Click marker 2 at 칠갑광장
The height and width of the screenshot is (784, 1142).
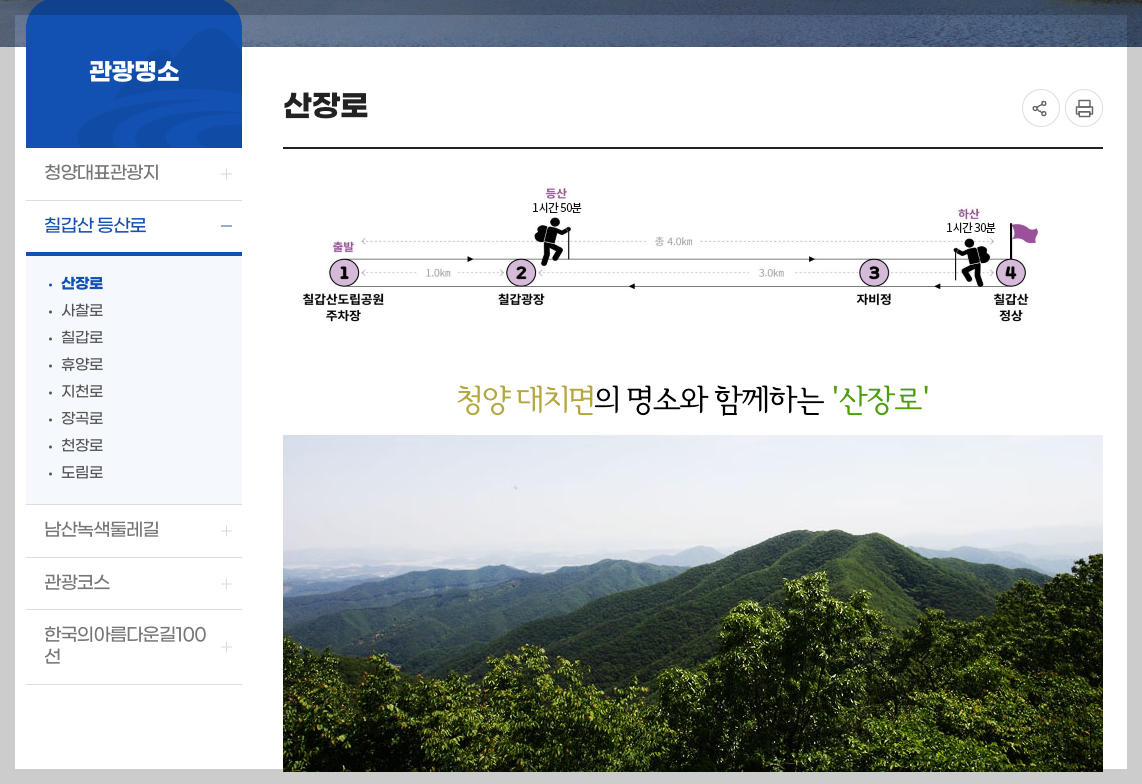[x=521, y=271]
